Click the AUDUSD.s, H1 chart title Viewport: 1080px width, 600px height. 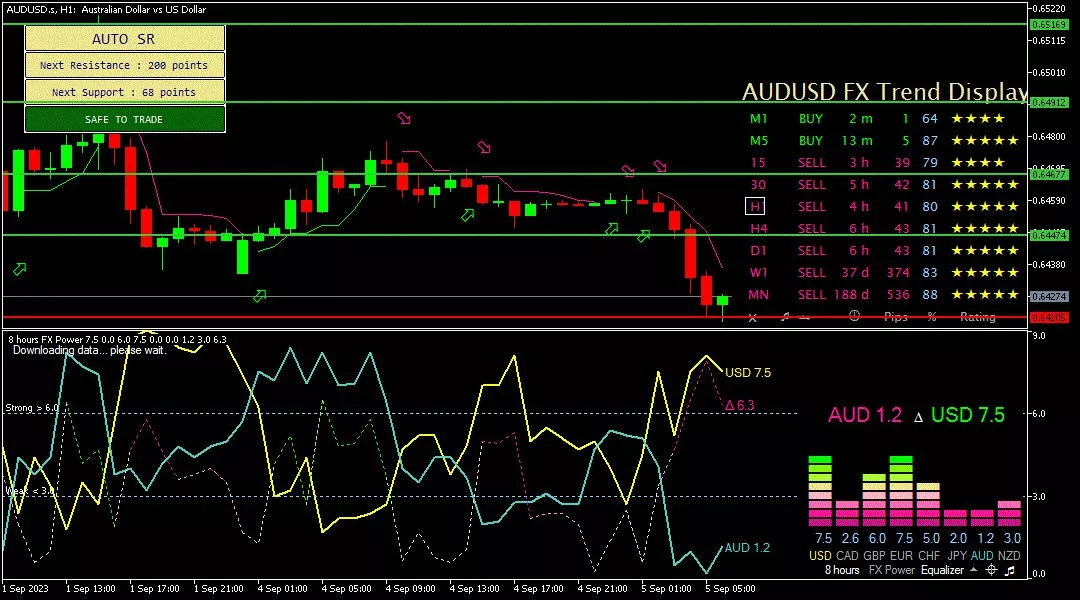[x=106, y=10]
